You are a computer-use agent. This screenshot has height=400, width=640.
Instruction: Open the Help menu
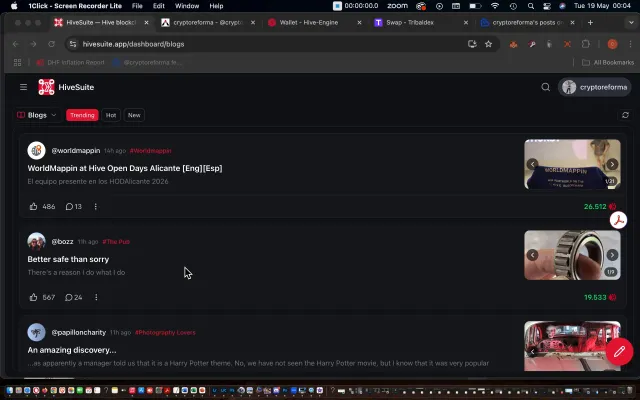(x=216, y=6)
